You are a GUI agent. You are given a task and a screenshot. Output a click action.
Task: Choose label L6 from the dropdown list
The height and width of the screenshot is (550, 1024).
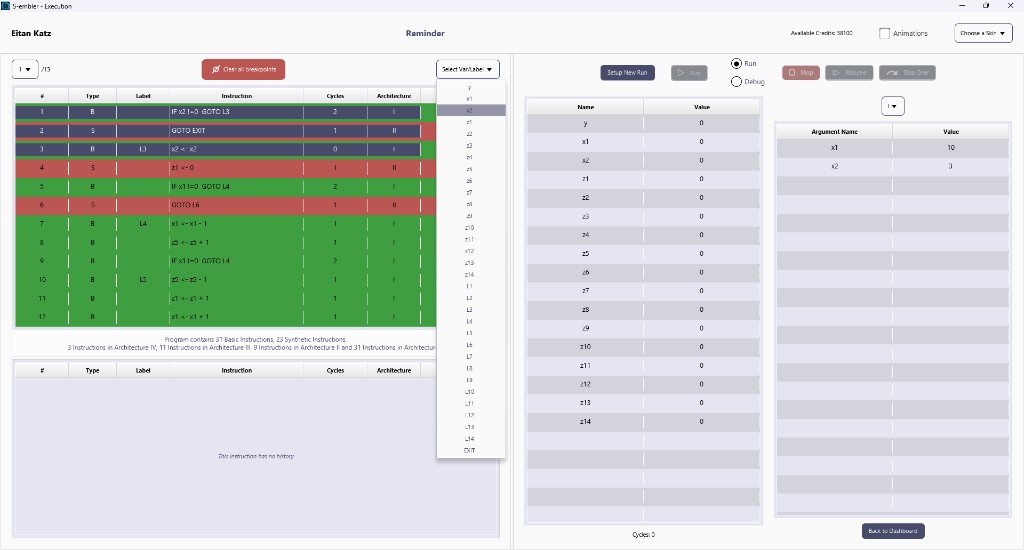470,346
